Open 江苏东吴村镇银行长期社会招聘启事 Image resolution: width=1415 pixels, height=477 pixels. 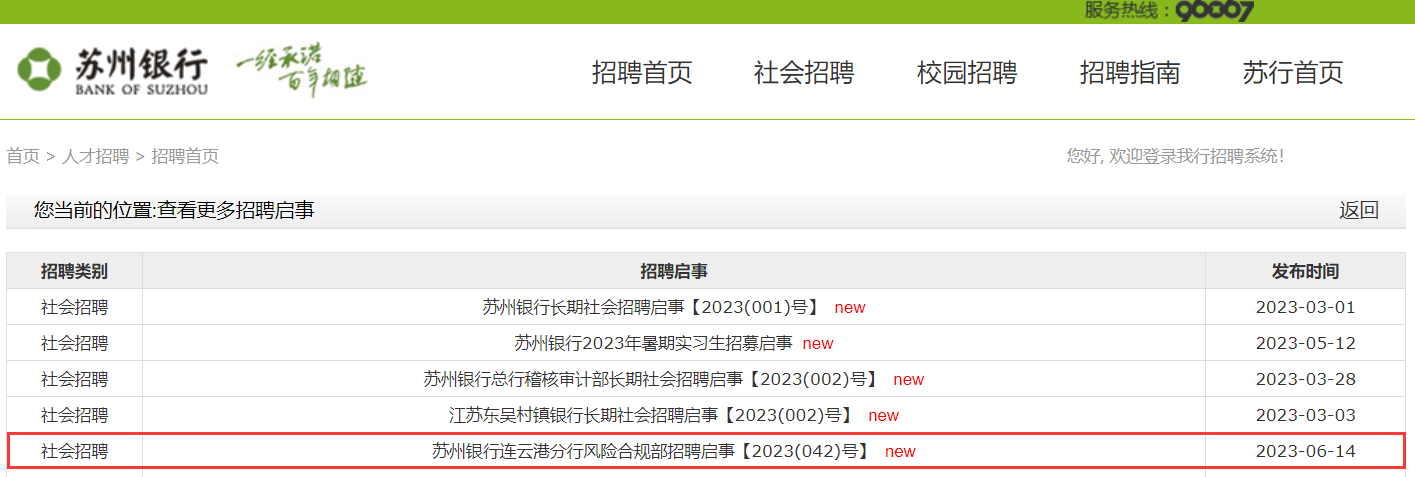pyautogui.click(x=651, y=415)
